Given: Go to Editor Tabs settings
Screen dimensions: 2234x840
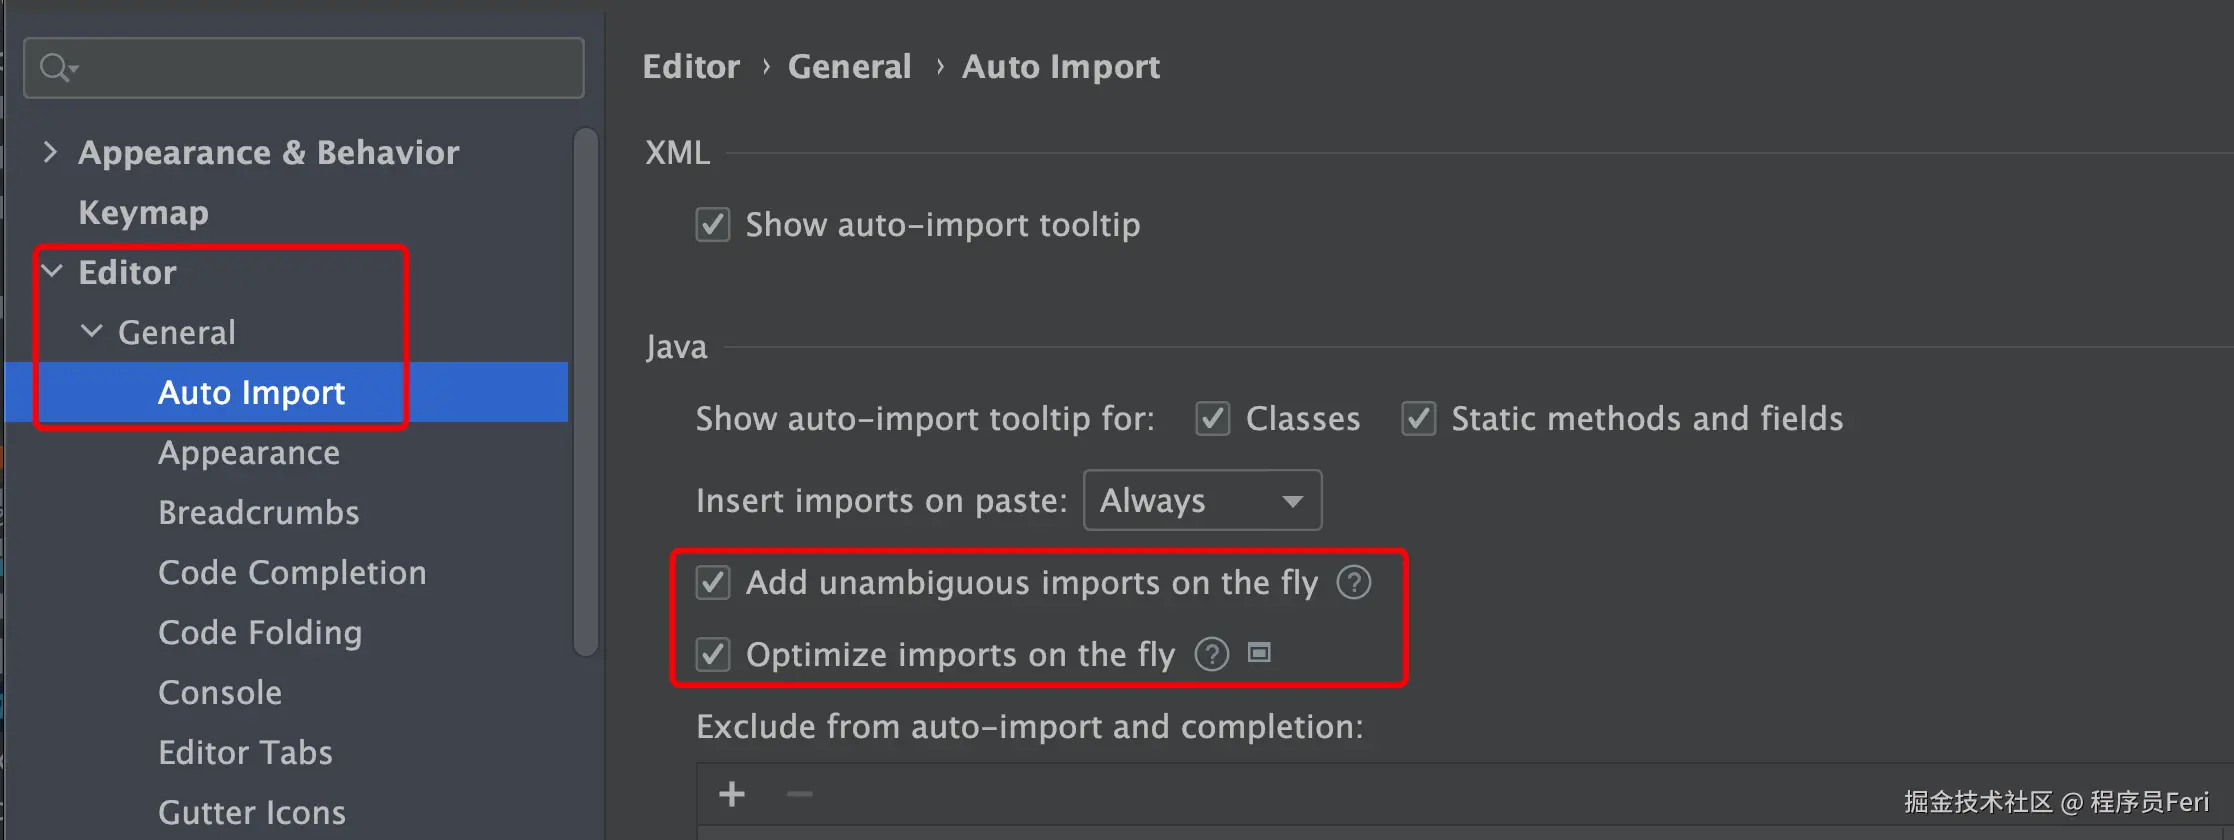Looking at the screenshot, I should click(x=245, y=752).
